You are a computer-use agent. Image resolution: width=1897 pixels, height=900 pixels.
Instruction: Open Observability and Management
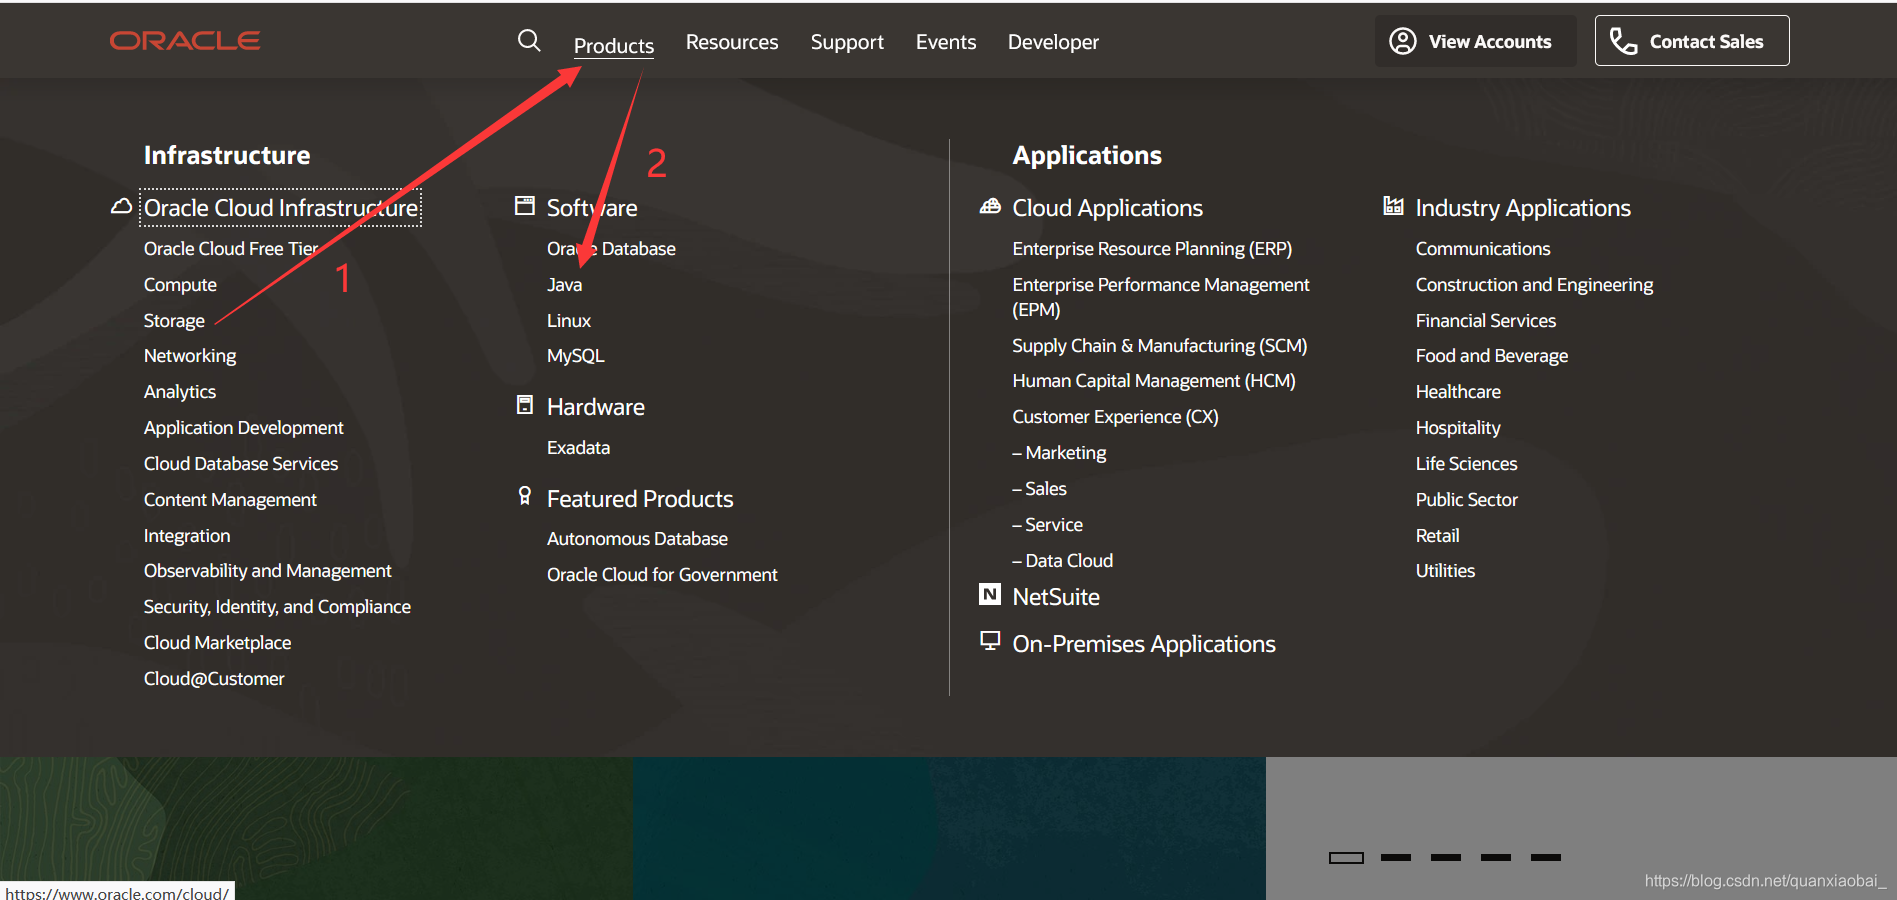268,571
